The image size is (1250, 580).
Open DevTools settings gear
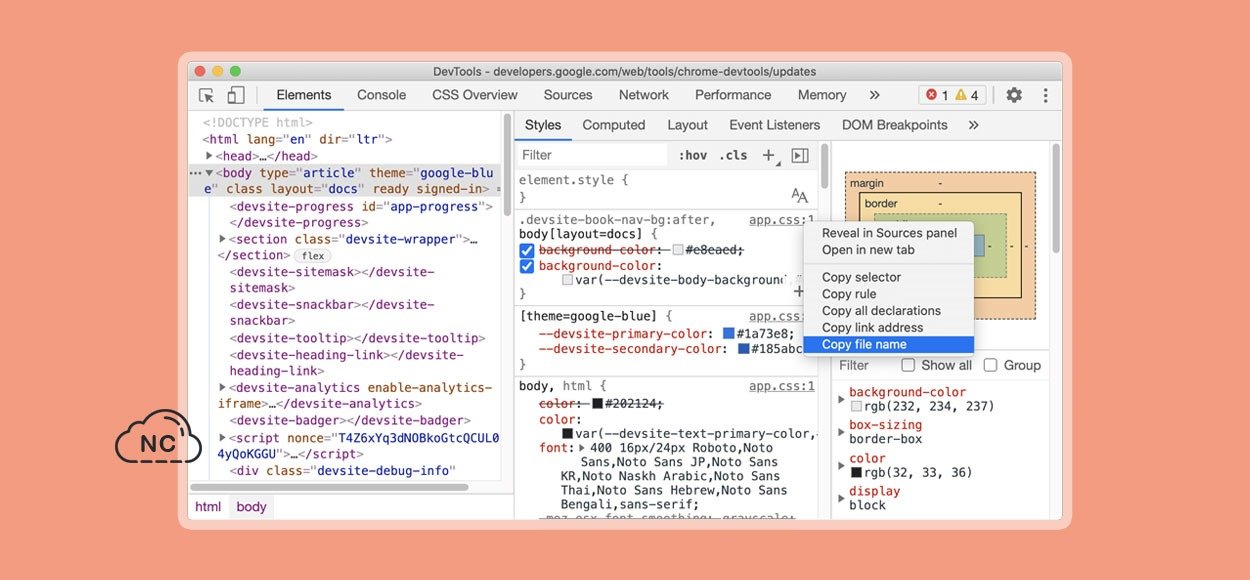click(1014, 95)
